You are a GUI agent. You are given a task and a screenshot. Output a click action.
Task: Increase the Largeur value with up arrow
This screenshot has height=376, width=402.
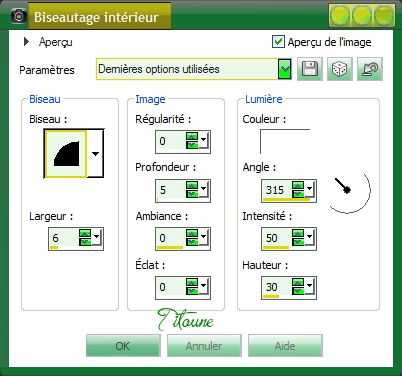tap(85, 234)
